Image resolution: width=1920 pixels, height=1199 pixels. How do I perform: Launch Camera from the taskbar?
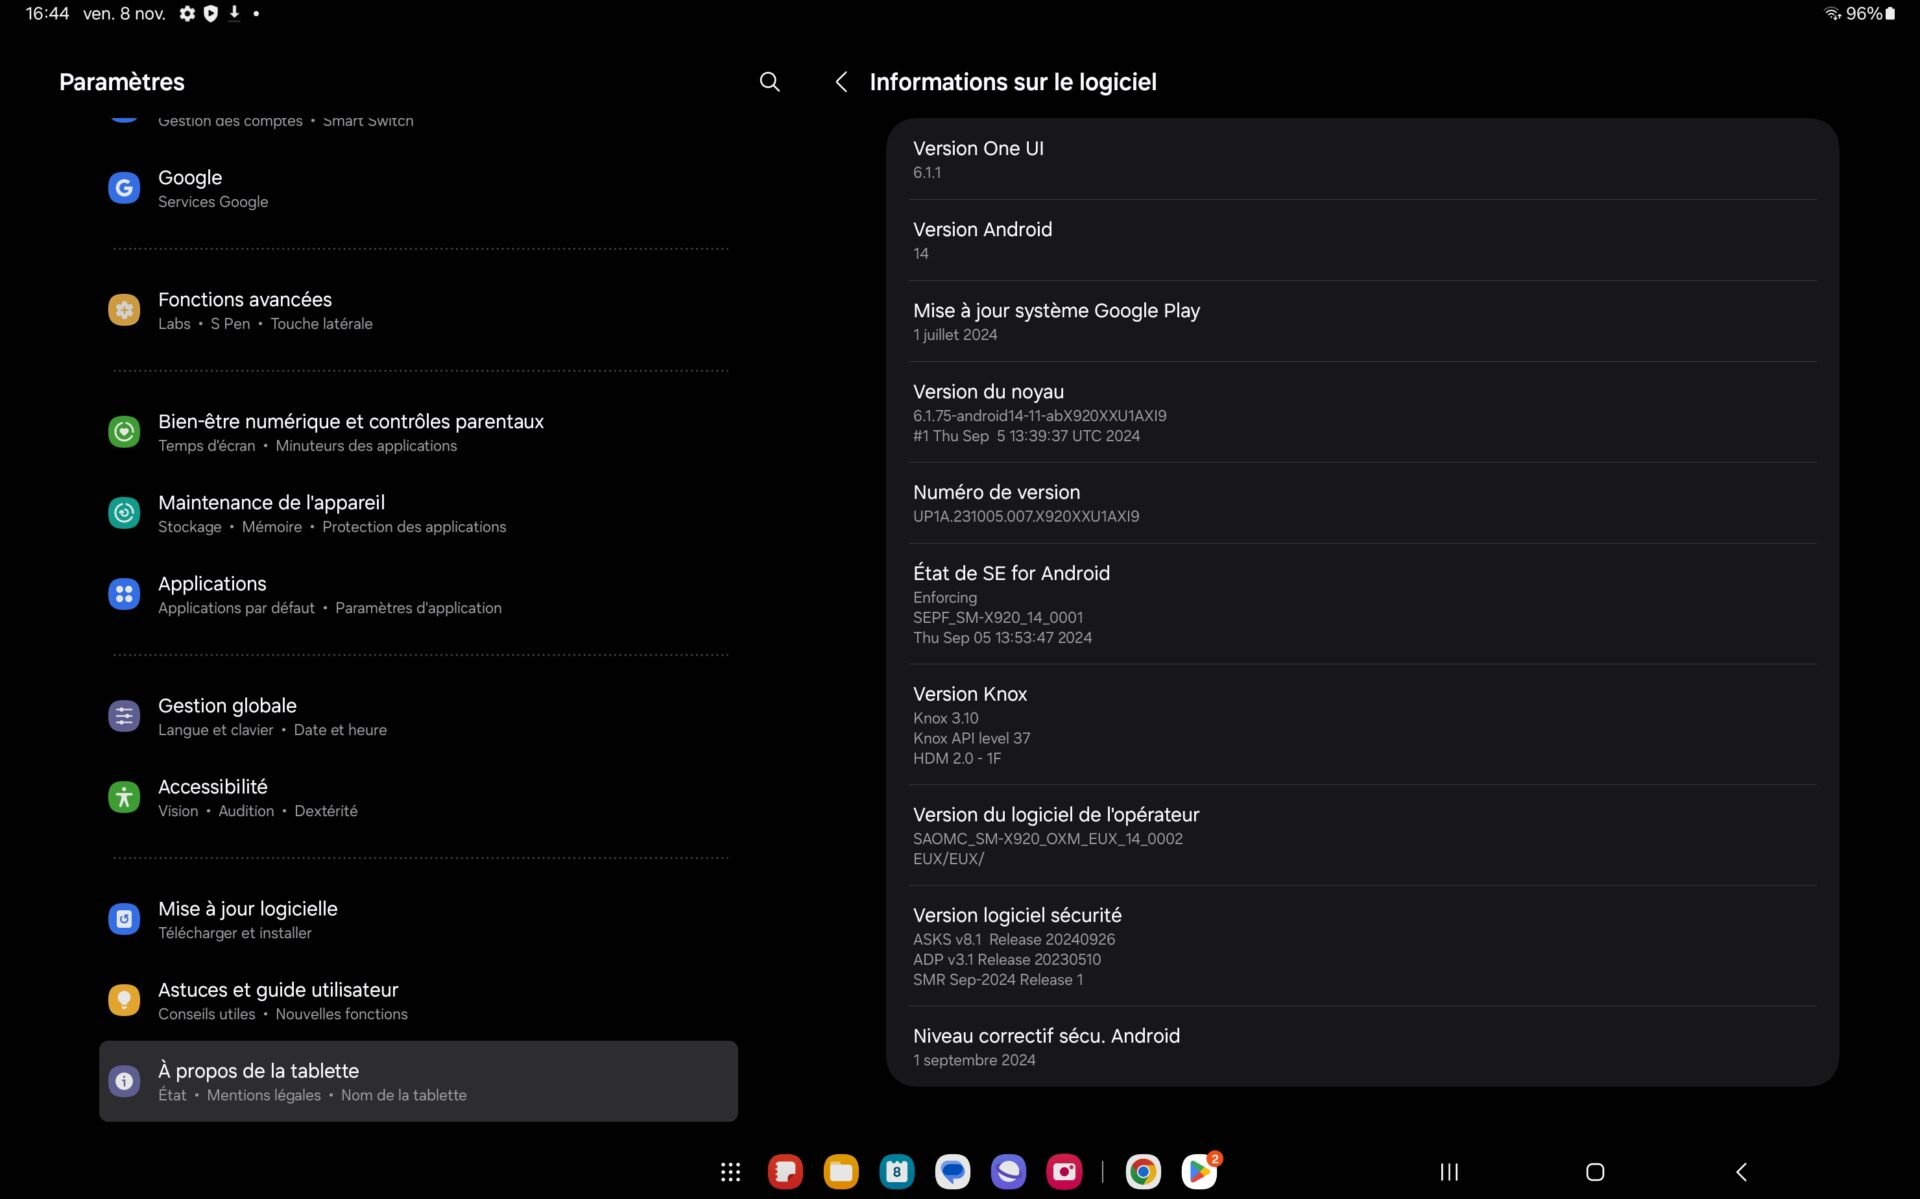pos(1065,1172)
